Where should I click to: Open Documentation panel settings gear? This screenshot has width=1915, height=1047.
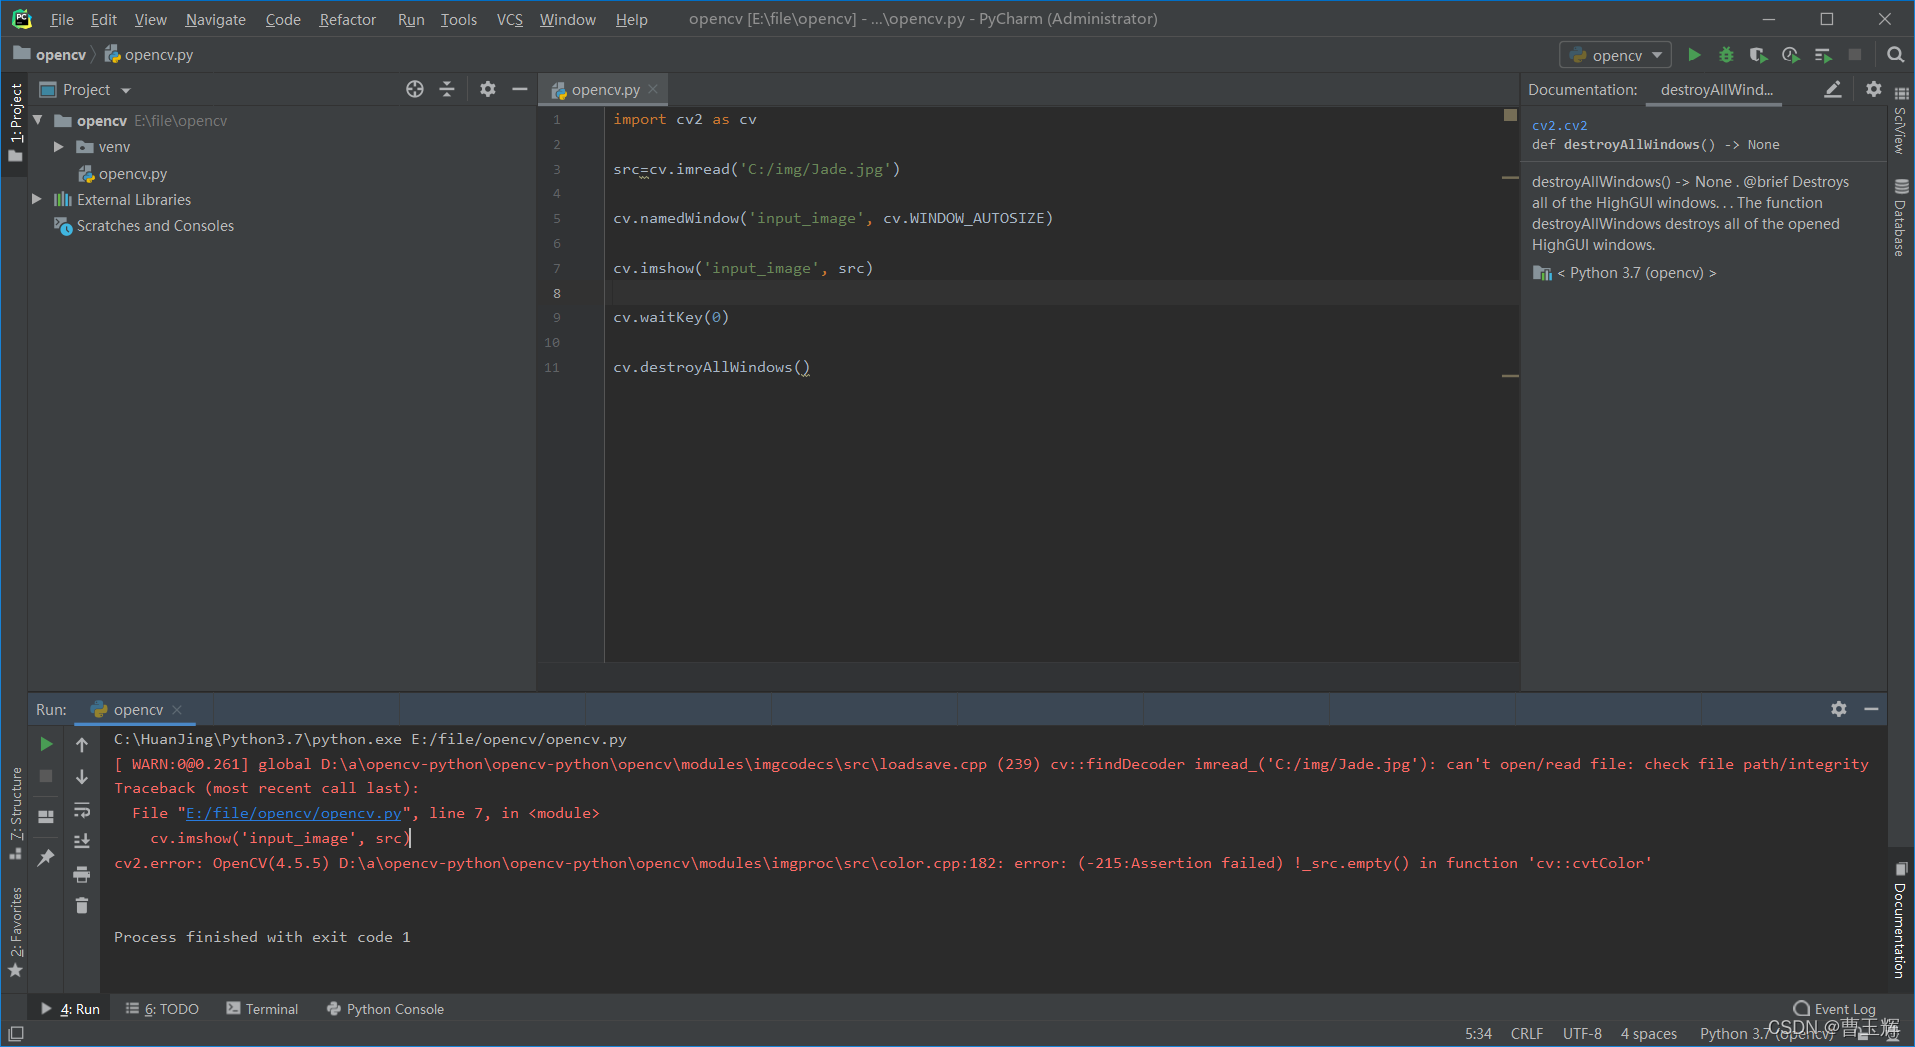coord(1873,89)
